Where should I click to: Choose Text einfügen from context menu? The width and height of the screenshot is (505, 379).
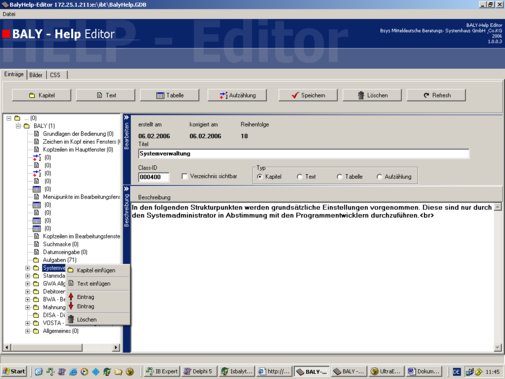pyautogui.click(x=94, y=284)
